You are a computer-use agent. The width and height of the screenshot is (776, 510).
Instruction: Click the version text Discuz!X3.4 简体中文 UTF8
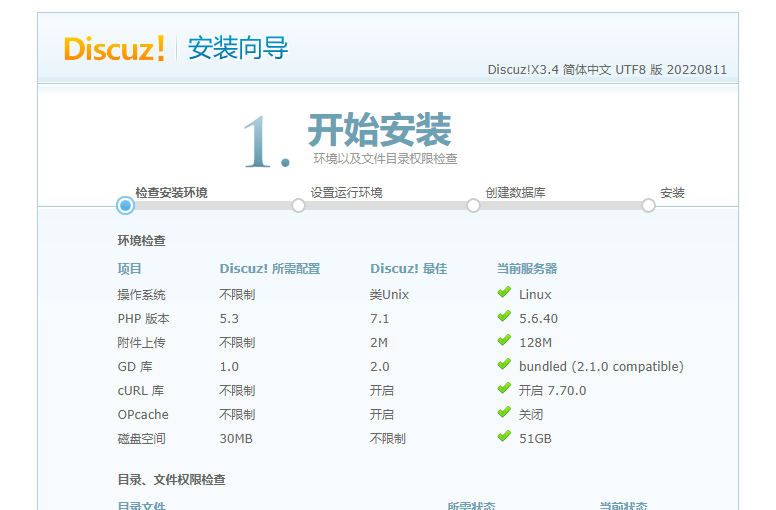tap(607, 70)
